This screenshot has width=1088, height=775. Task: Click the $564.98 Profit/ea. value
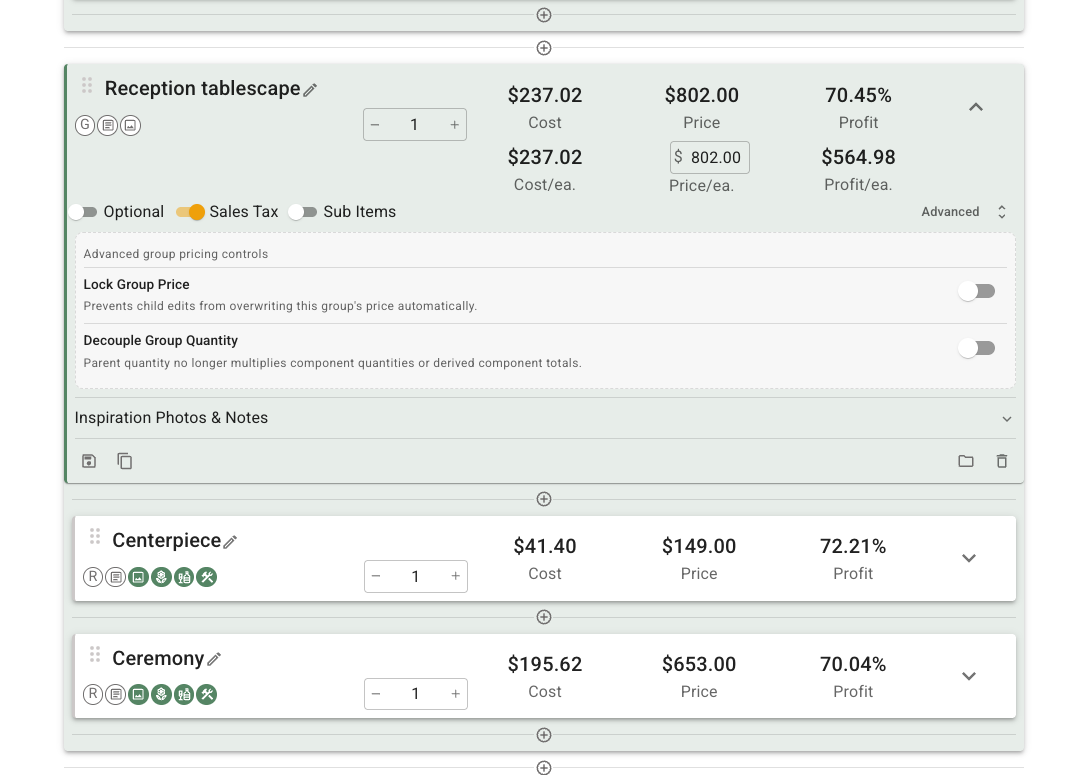coord(858,157)
